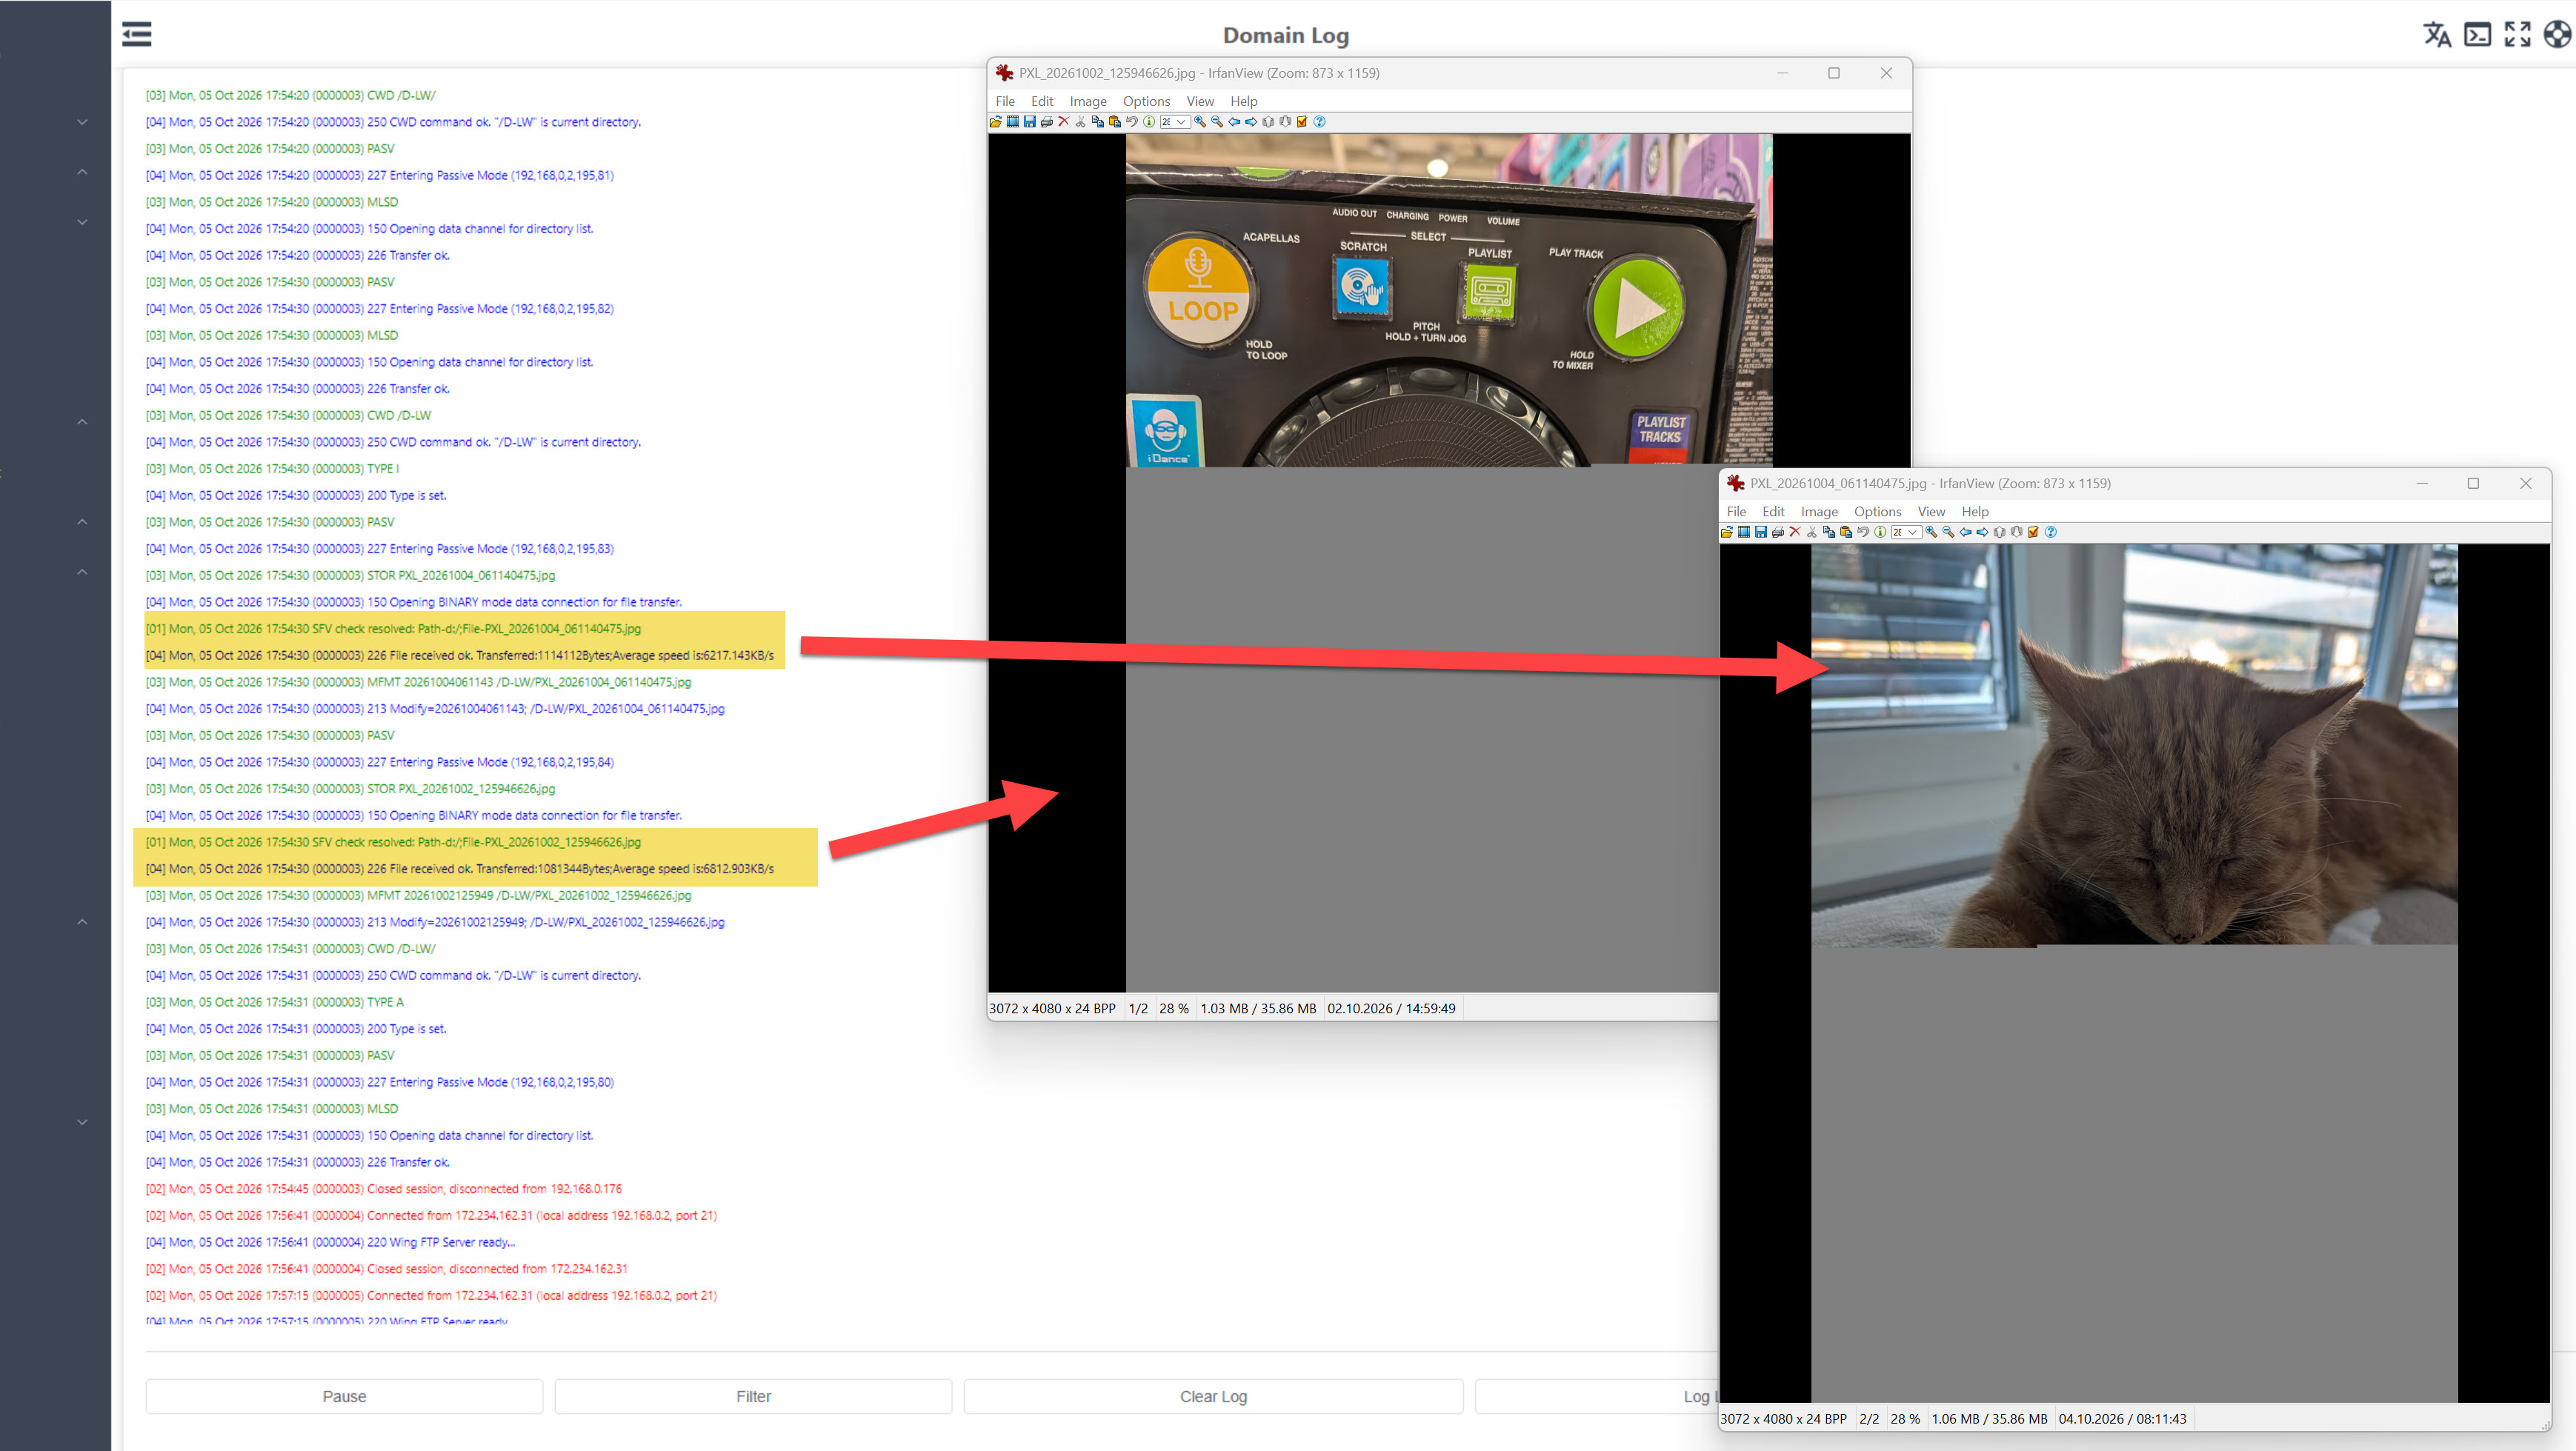Click green Info icon in PXL_20261002 window
Screen dimensions: 2576x1451
pyautogui.click(x=1149, y=122)
